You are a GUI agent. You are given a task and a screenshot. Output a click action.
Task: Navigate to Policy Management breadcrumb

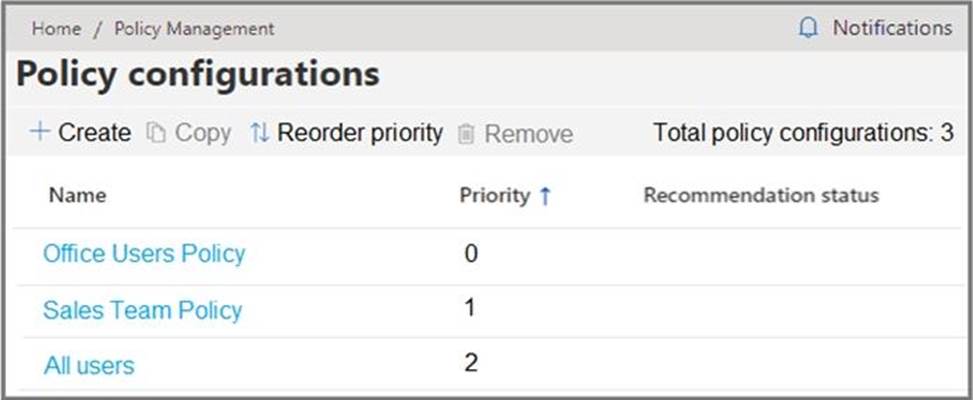[x=194, y=28]
